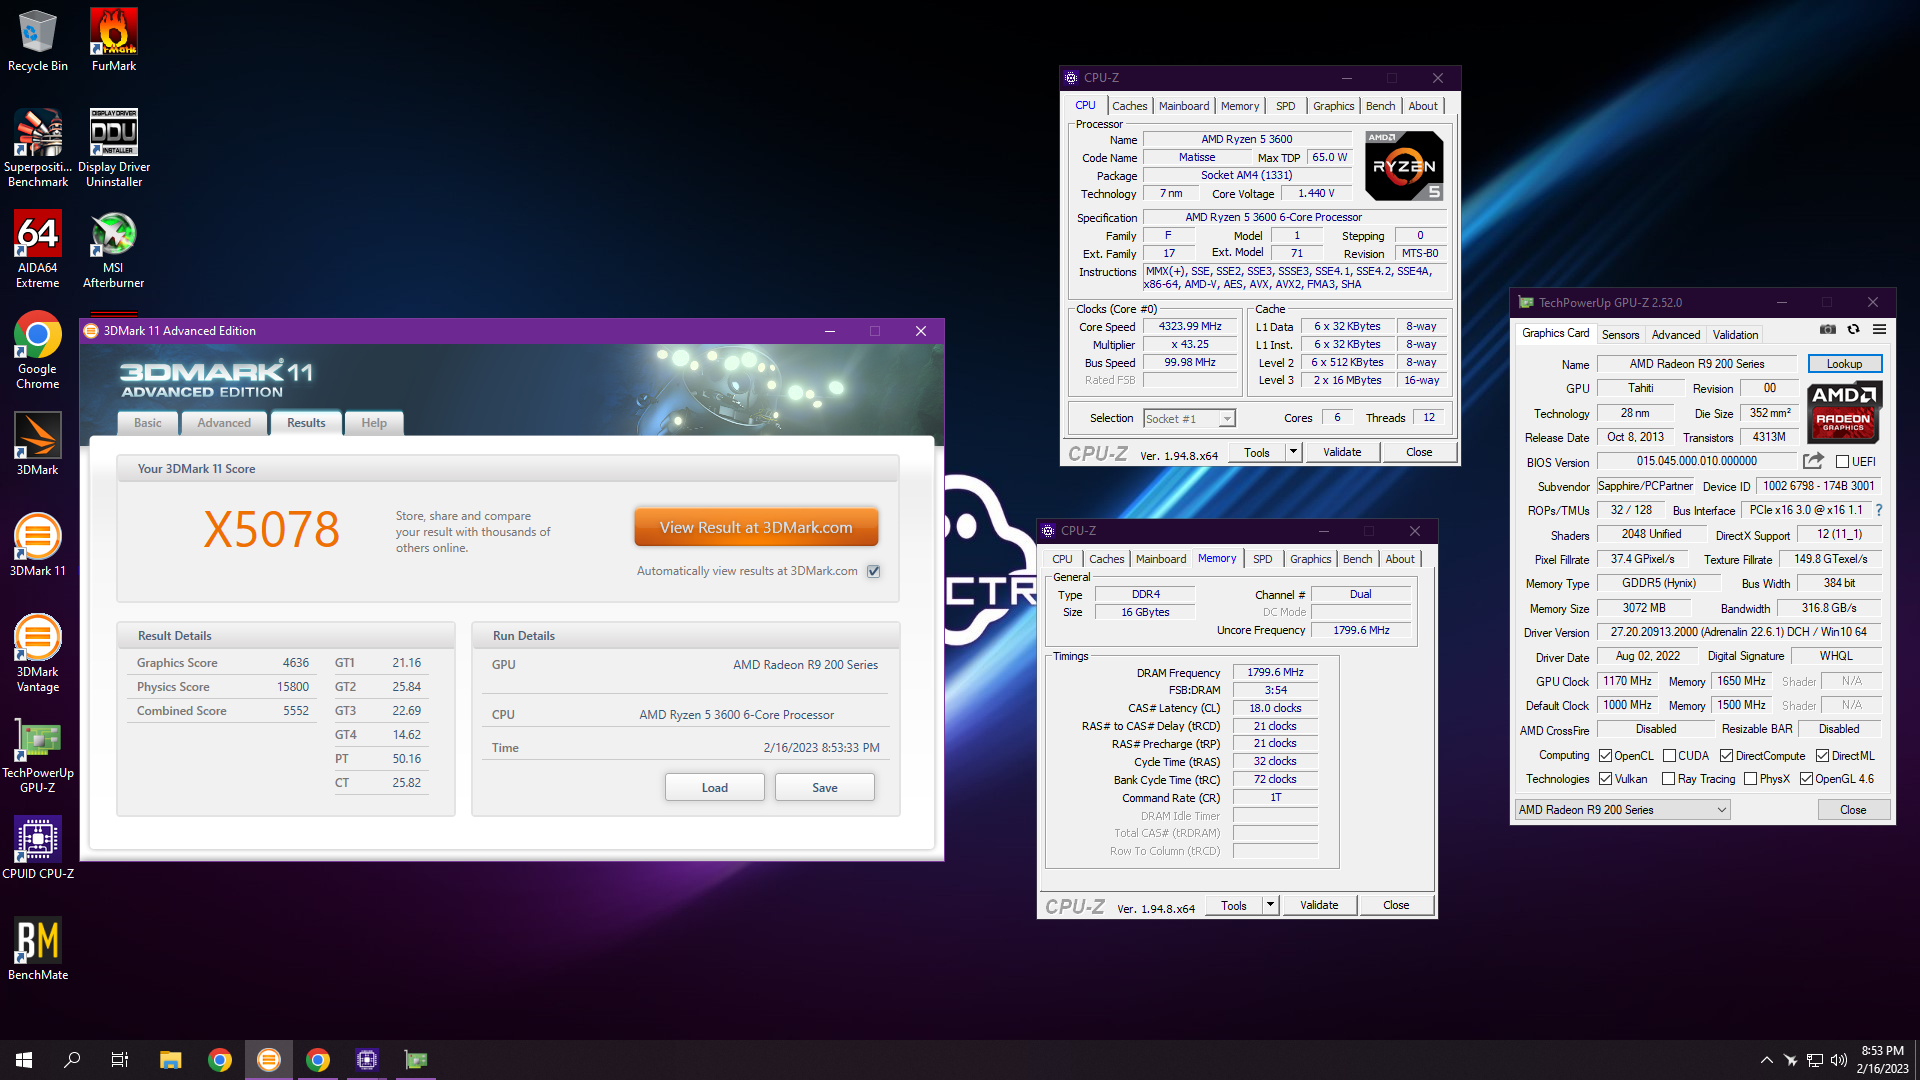Click the BIOS export share icon in GPU-Z

(1813, 461)
